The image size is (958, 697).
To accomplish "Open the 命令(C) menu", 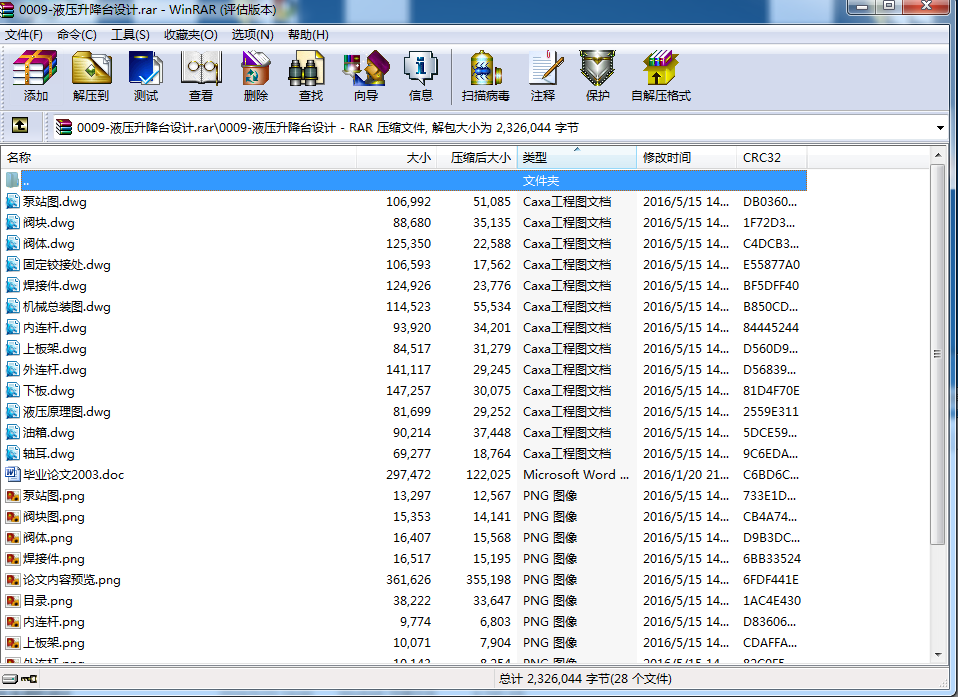I will pyautogui.click(x=76, y=35).
